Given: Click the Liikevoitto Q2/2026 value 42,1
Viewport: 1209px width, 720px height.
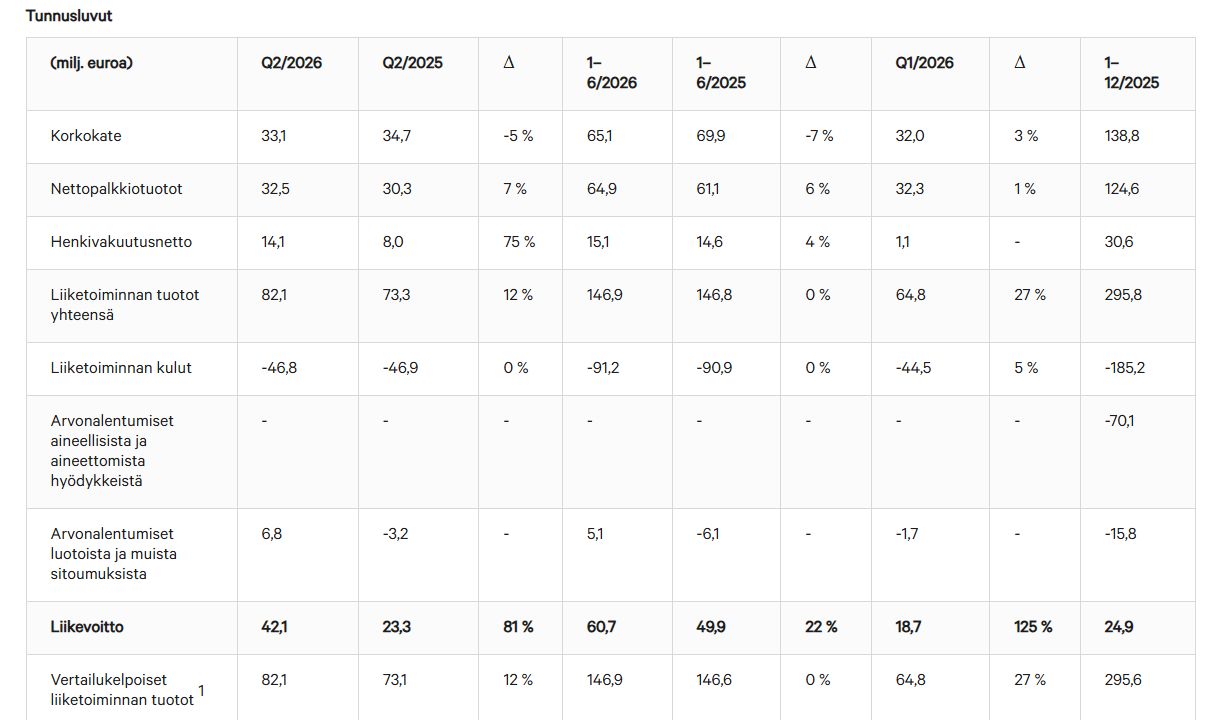Looking at the screenshot, I should [x=274, y=627].
